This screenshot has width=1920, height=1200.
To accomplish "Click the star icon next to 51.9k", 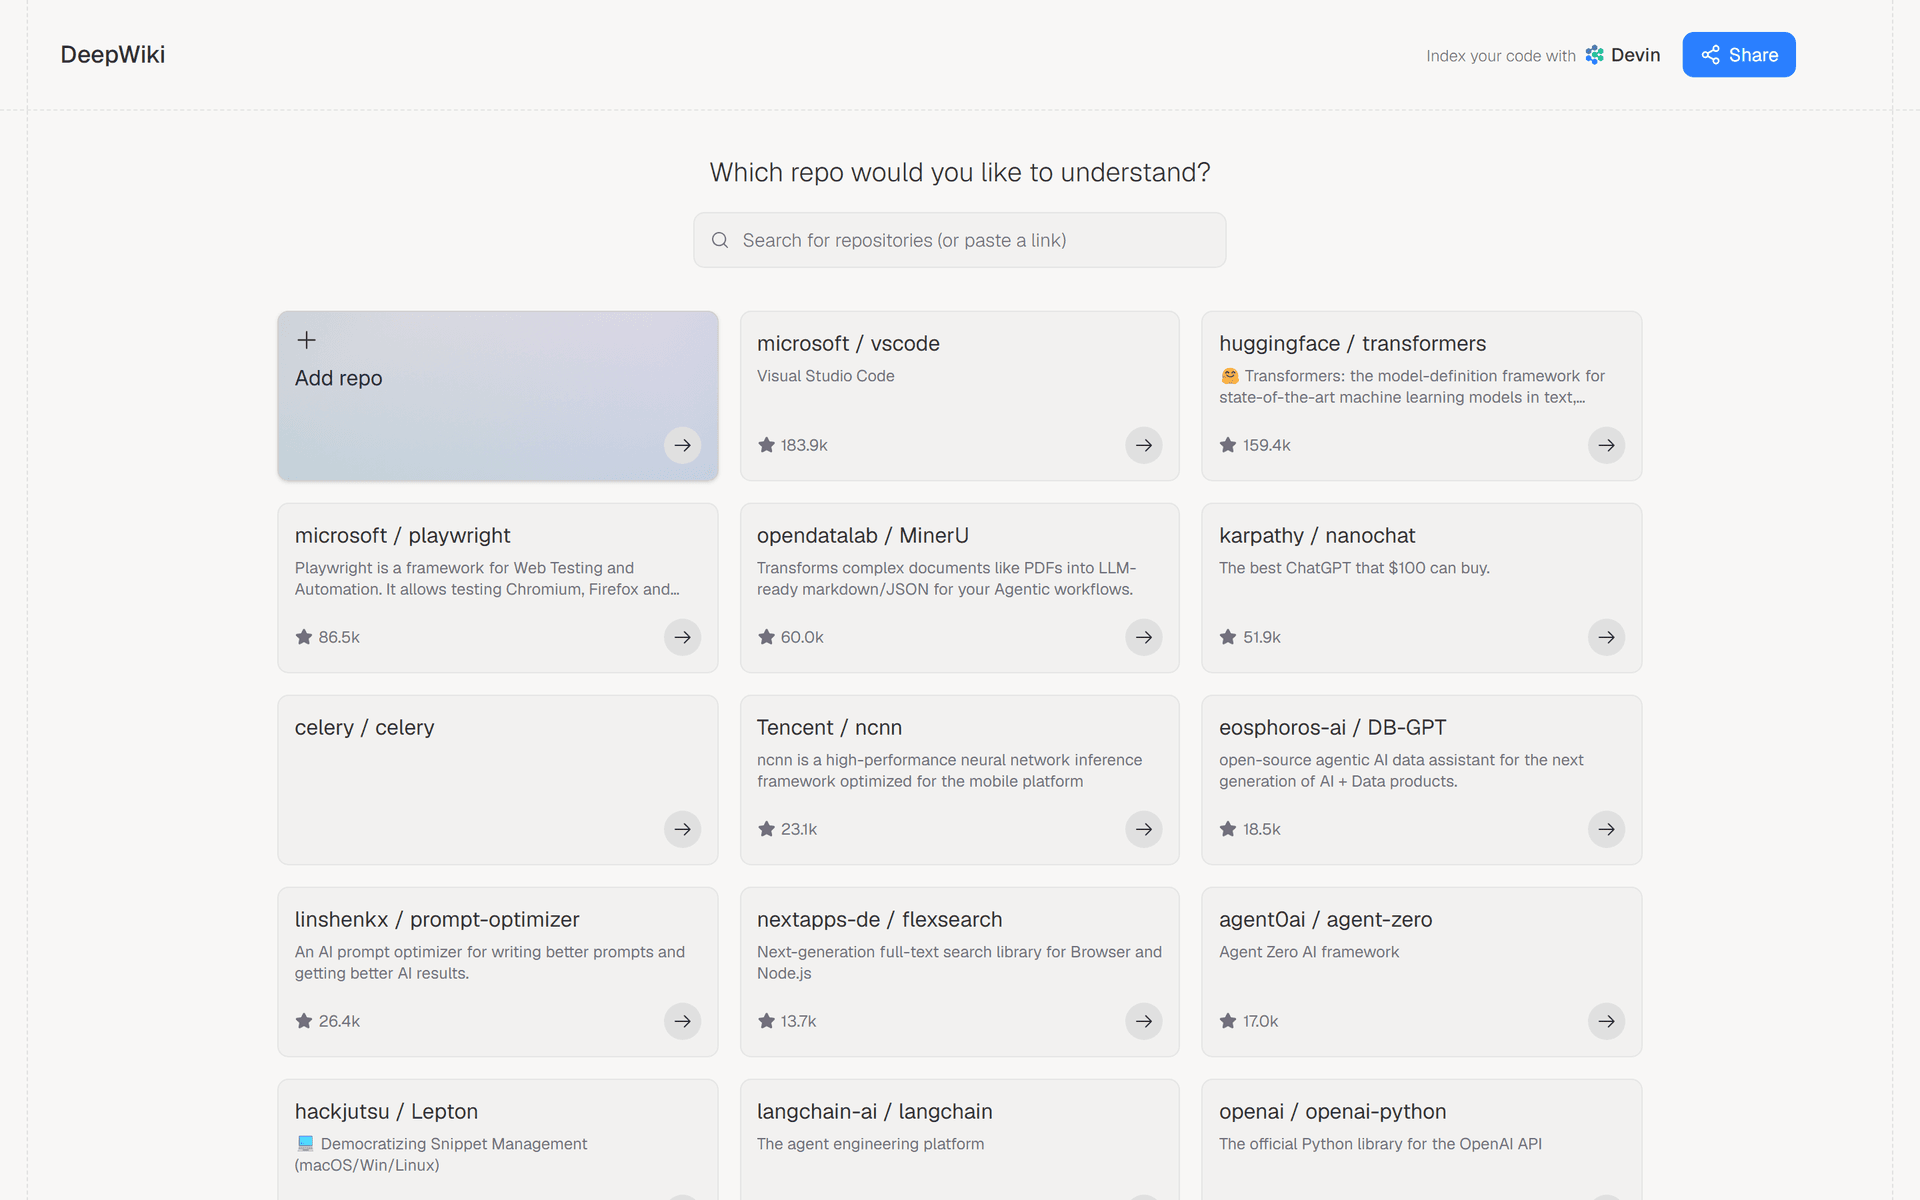I will point(1228,637).
